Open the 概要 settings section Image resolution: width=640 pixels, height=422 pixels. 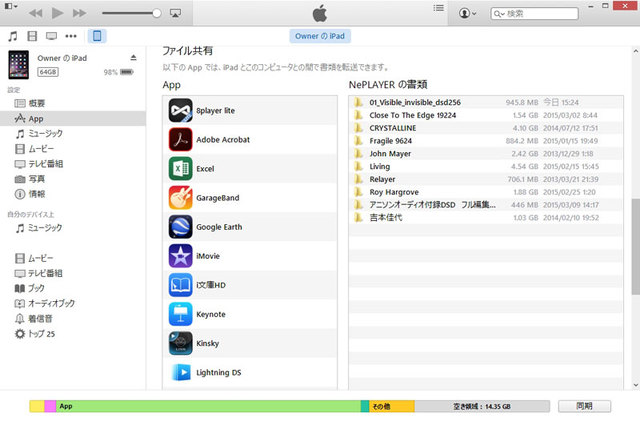36,103
